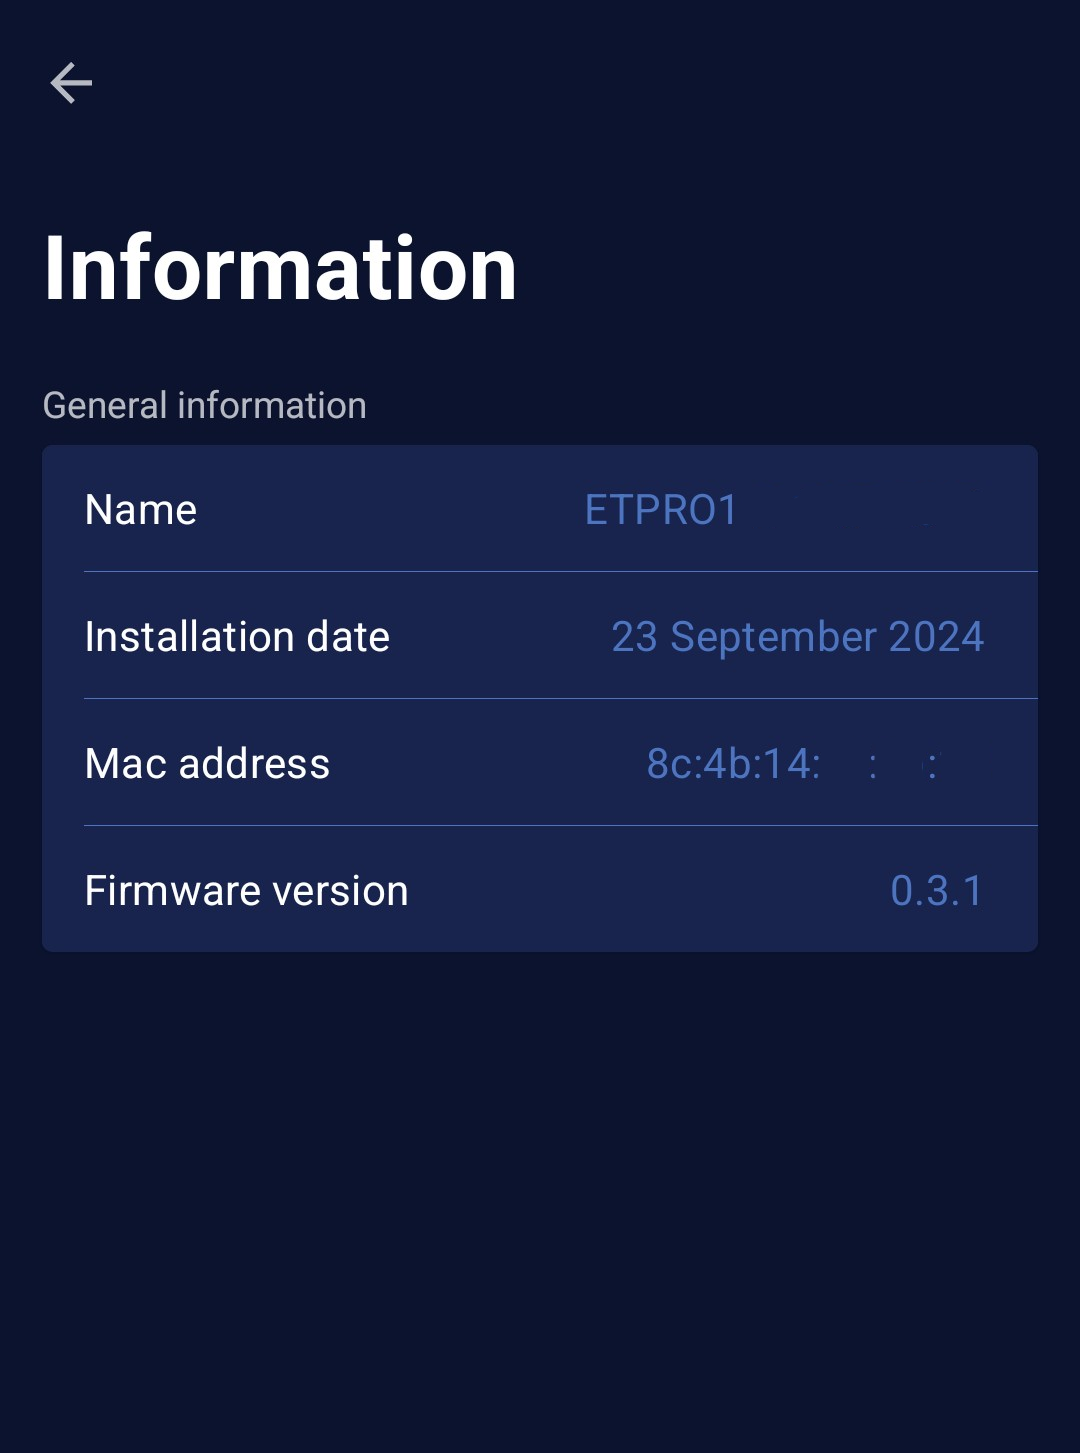The width and height of the screenshot is (1080, 1453).
Task: Click the General information section header
Action: tap(204, 406)
